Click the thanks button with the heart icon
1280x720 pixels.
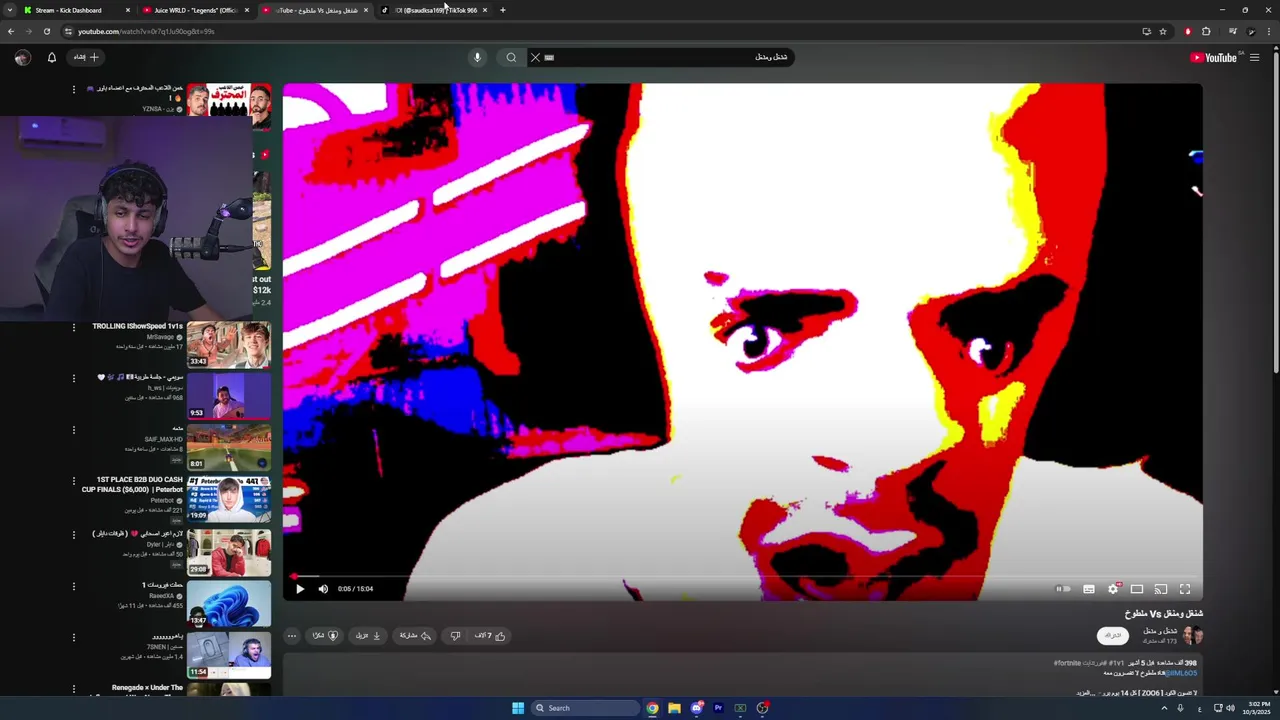[x=325, y=636]
